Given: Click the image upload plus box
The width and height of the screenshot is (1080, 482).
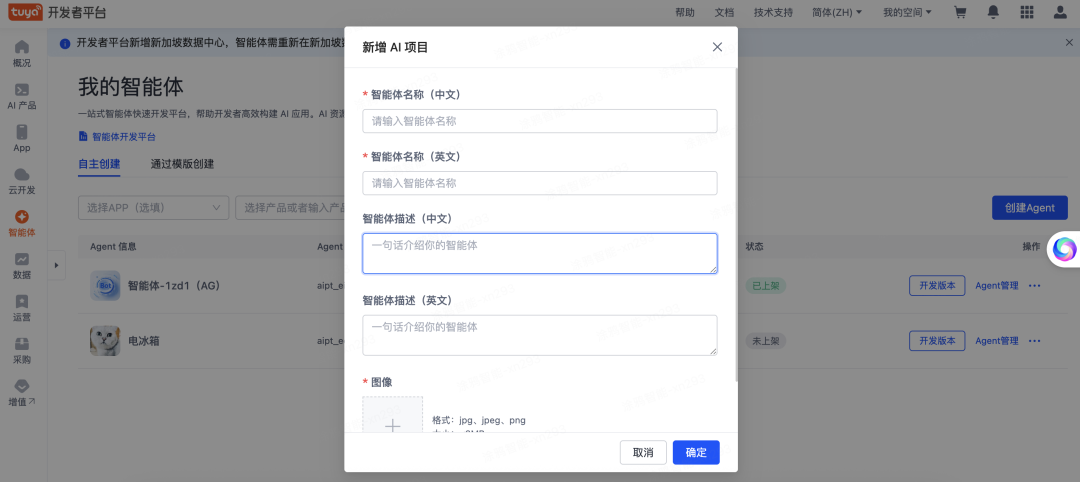Looking at the screenshot, I should 392,420.
